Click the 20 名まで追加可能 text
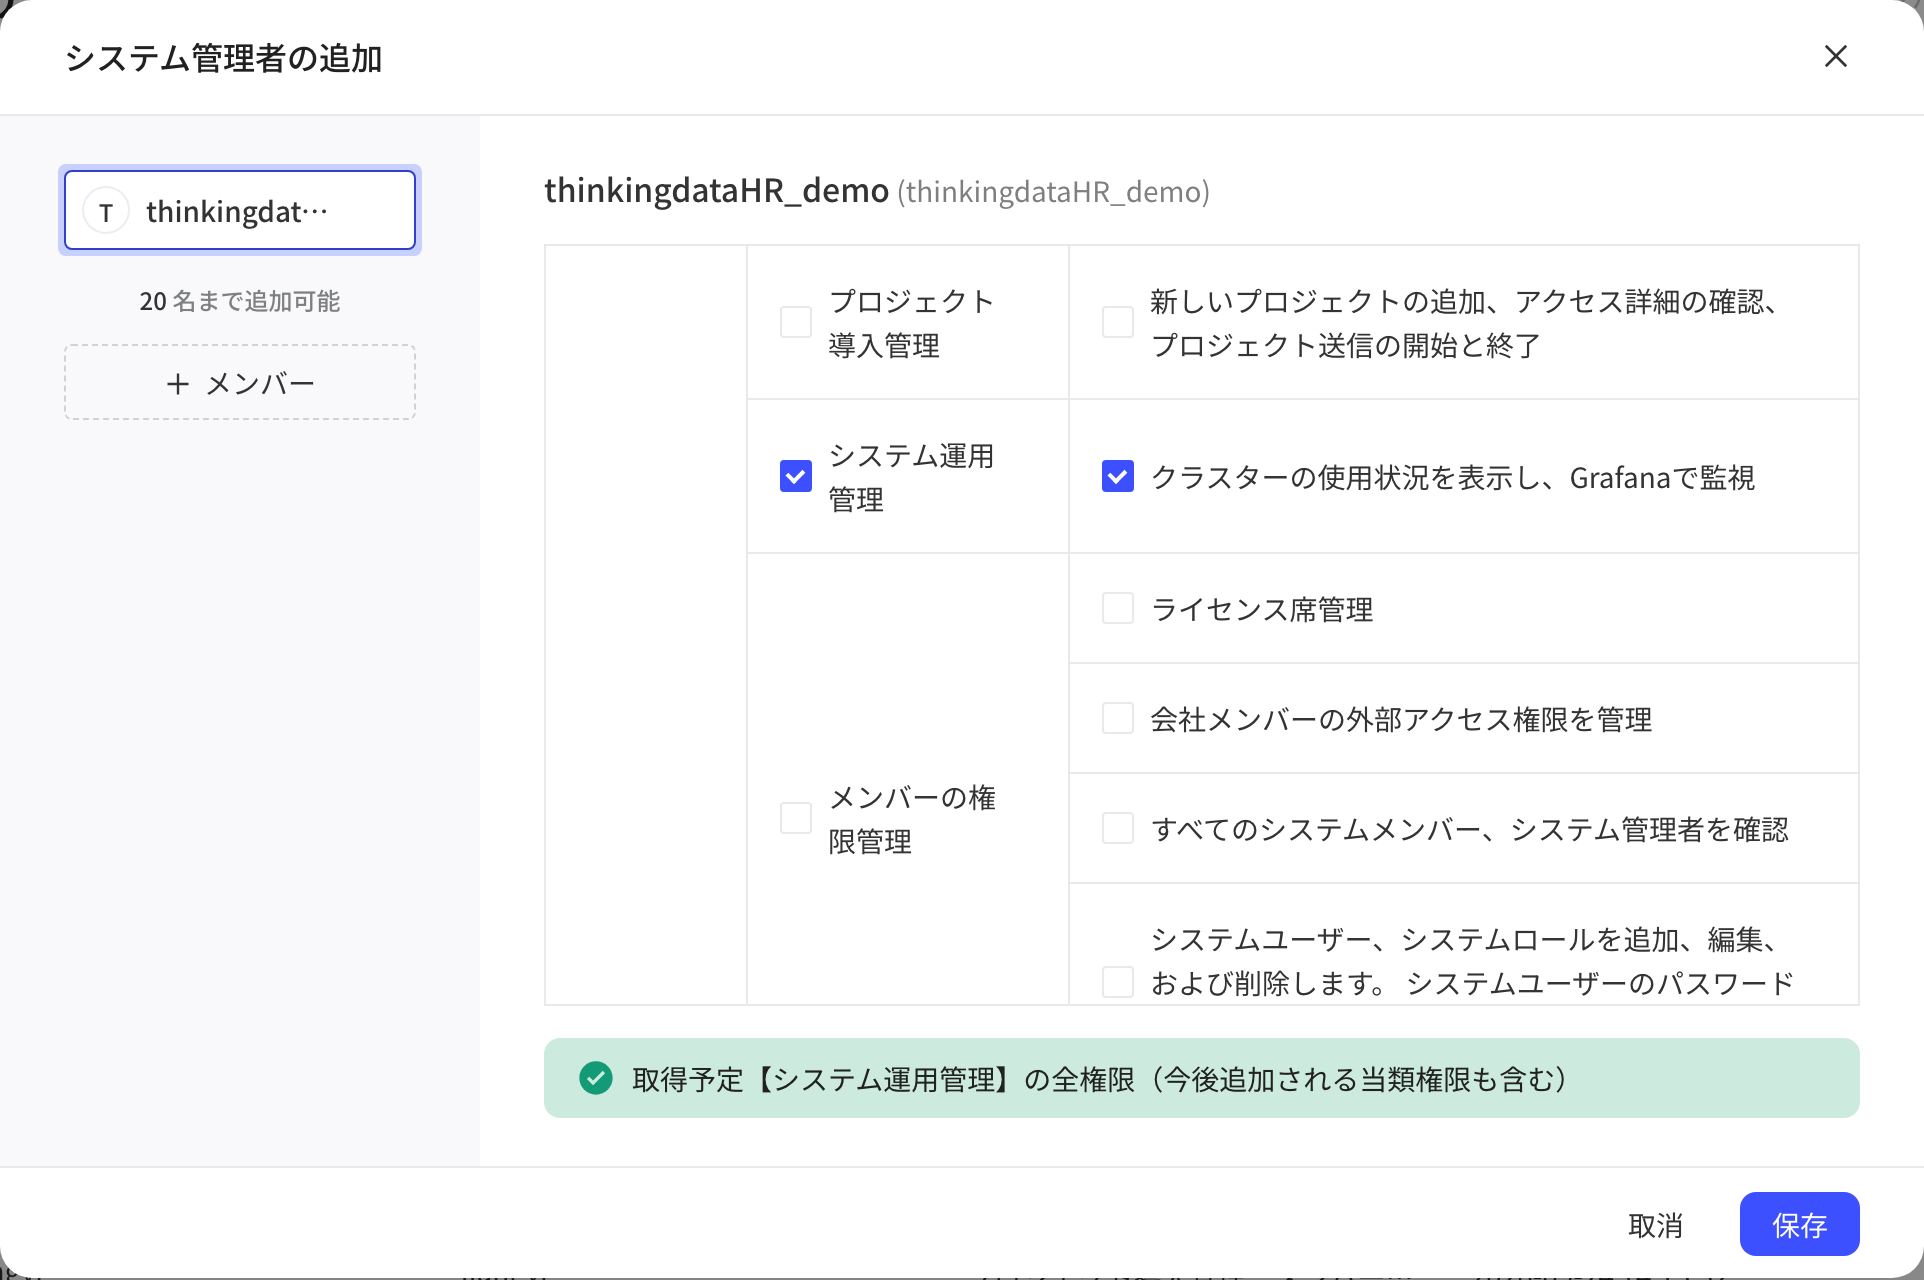The height and width of the screenshot is (1280, 1924). [x=240, y=301]
